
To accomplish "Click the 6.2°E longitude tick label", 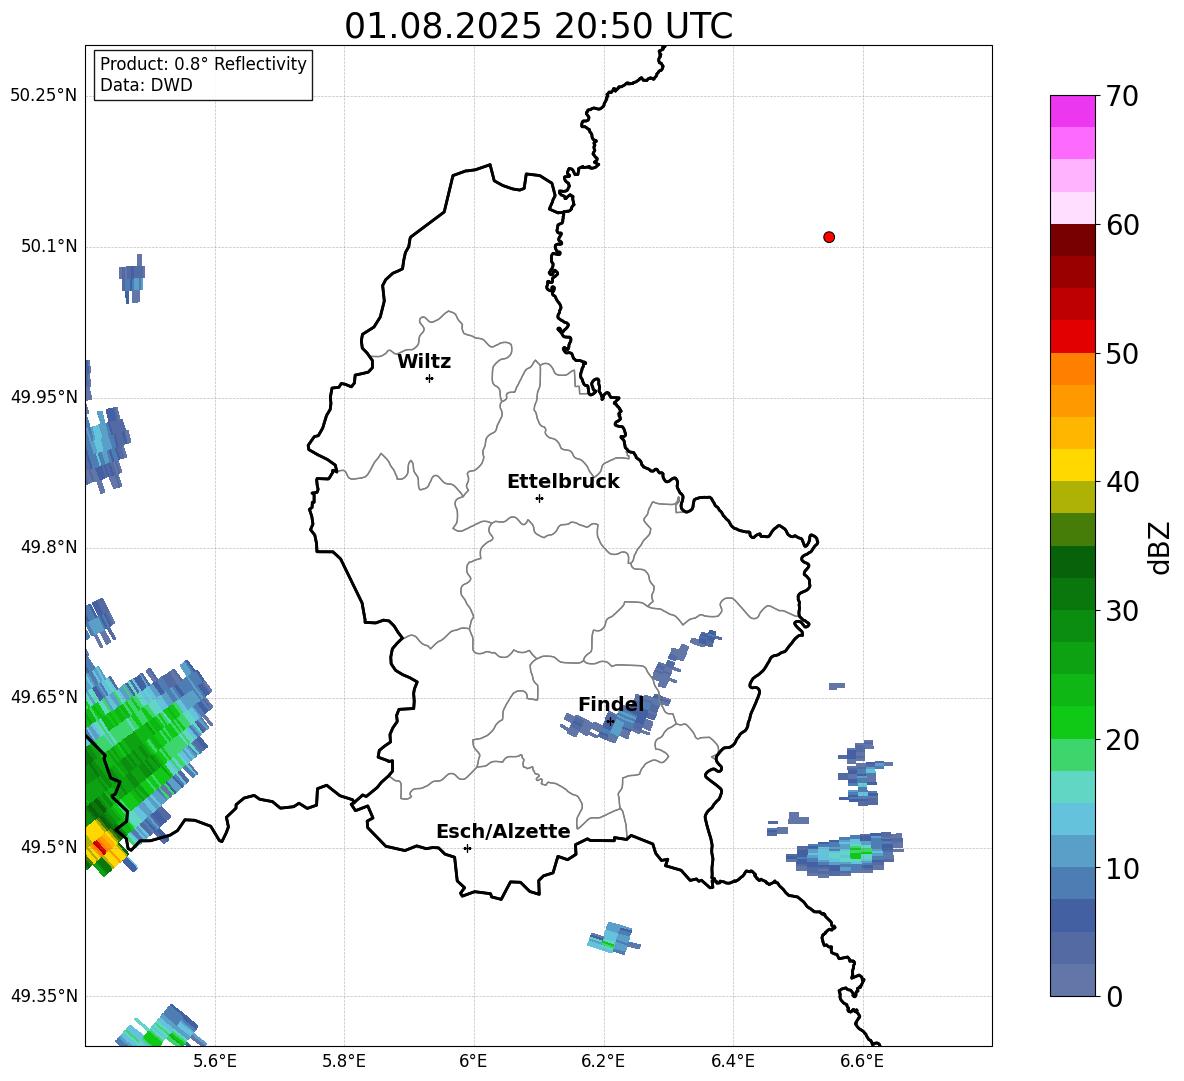I will (x=603, y=1061).
